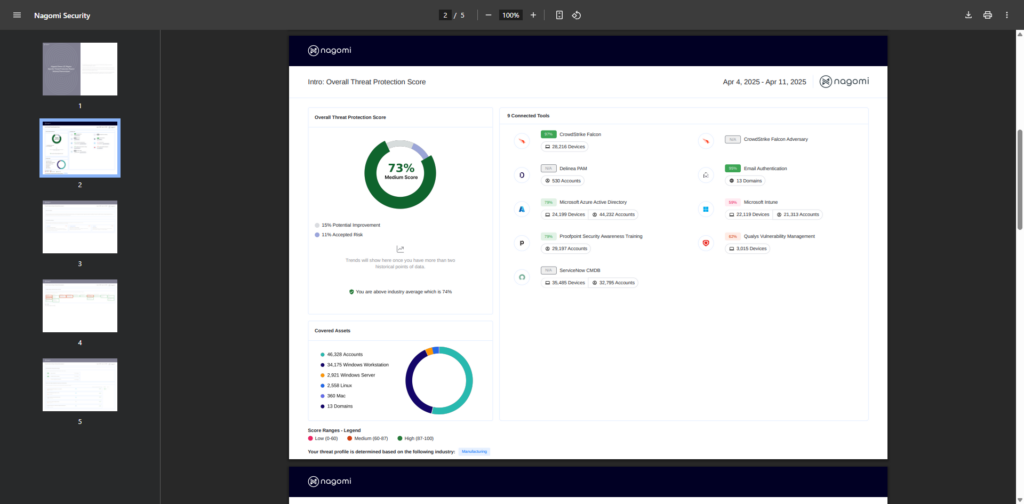Click the 'Intro: Overall Threat Protection Score' heading
Image resolution: width=1024 pixels, height=504 pixels.
pos(367,82)
